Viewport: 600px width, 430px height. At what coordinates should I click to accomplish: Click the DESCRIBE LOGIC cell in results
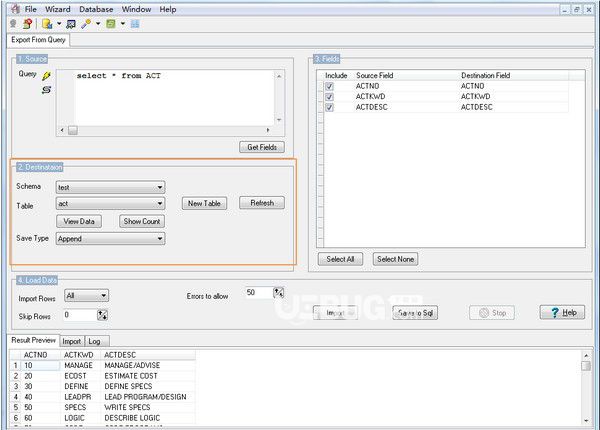148,418
